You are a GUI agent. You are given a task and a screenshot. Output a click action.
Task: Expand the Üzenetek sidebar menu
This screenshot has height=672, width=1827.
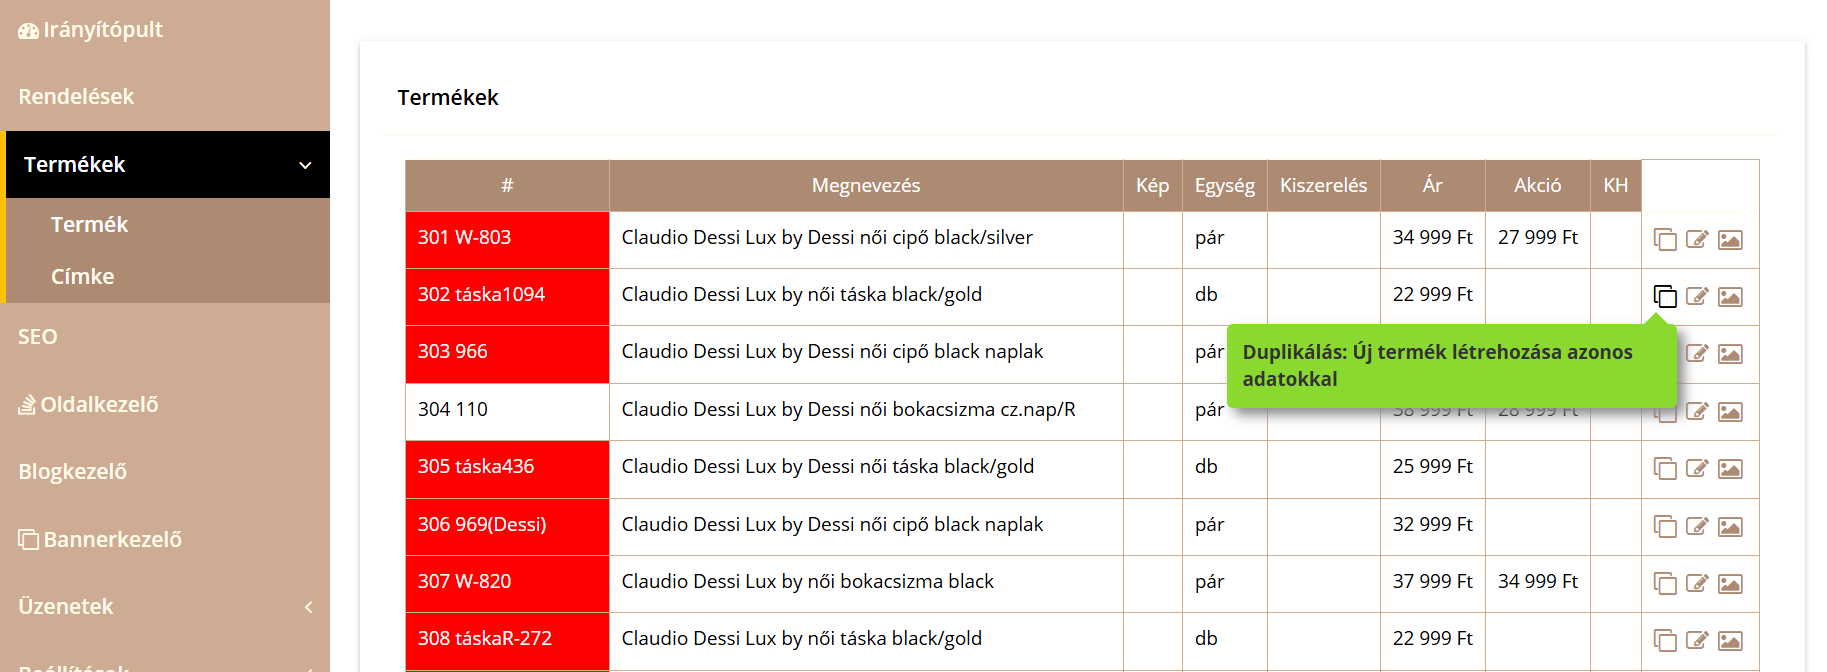coord(308,607)
